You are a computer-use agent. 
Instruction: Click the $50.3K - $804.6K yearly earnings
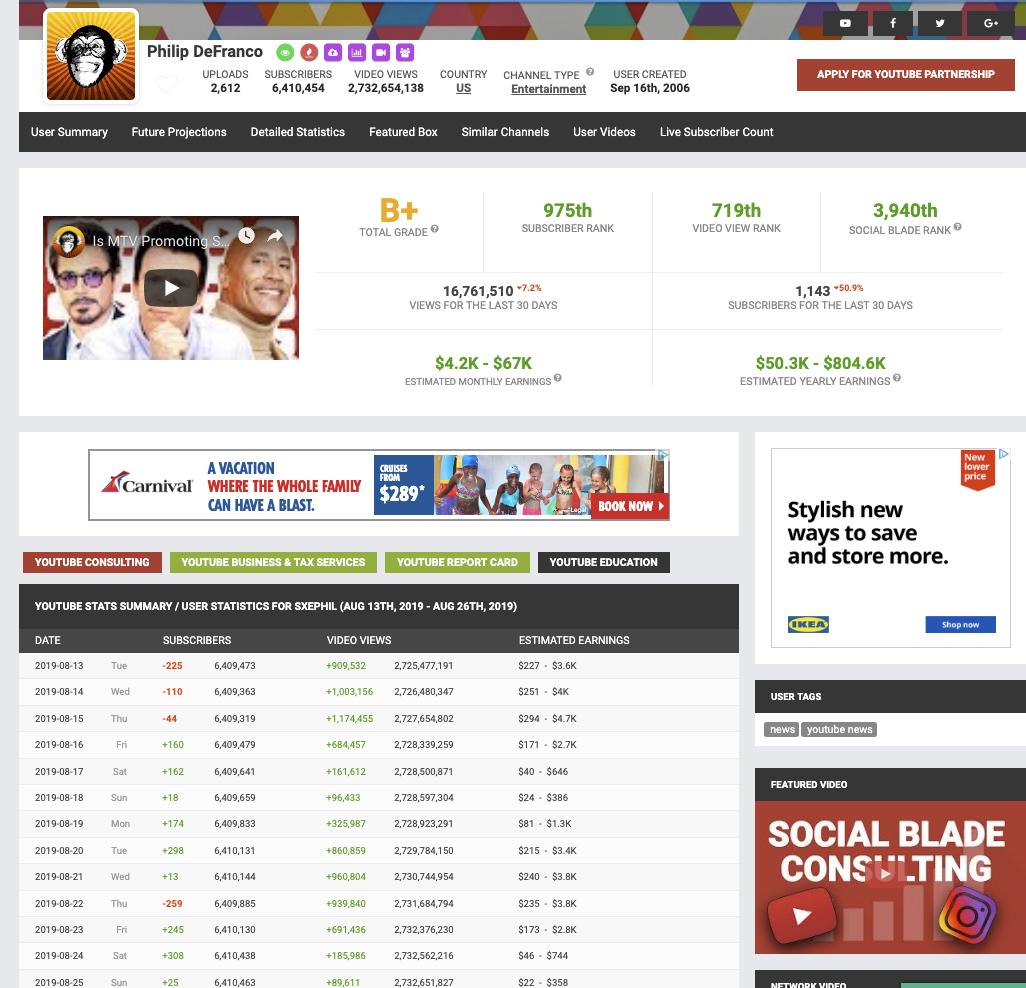coord(821,362)
